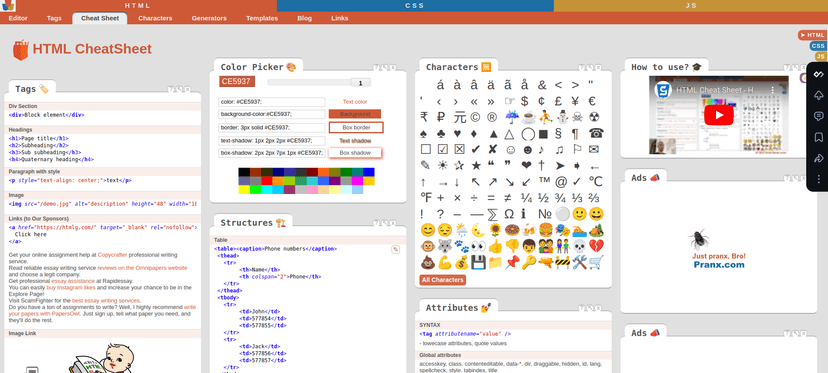Click the thumbs down emoji character

[512, 246]
